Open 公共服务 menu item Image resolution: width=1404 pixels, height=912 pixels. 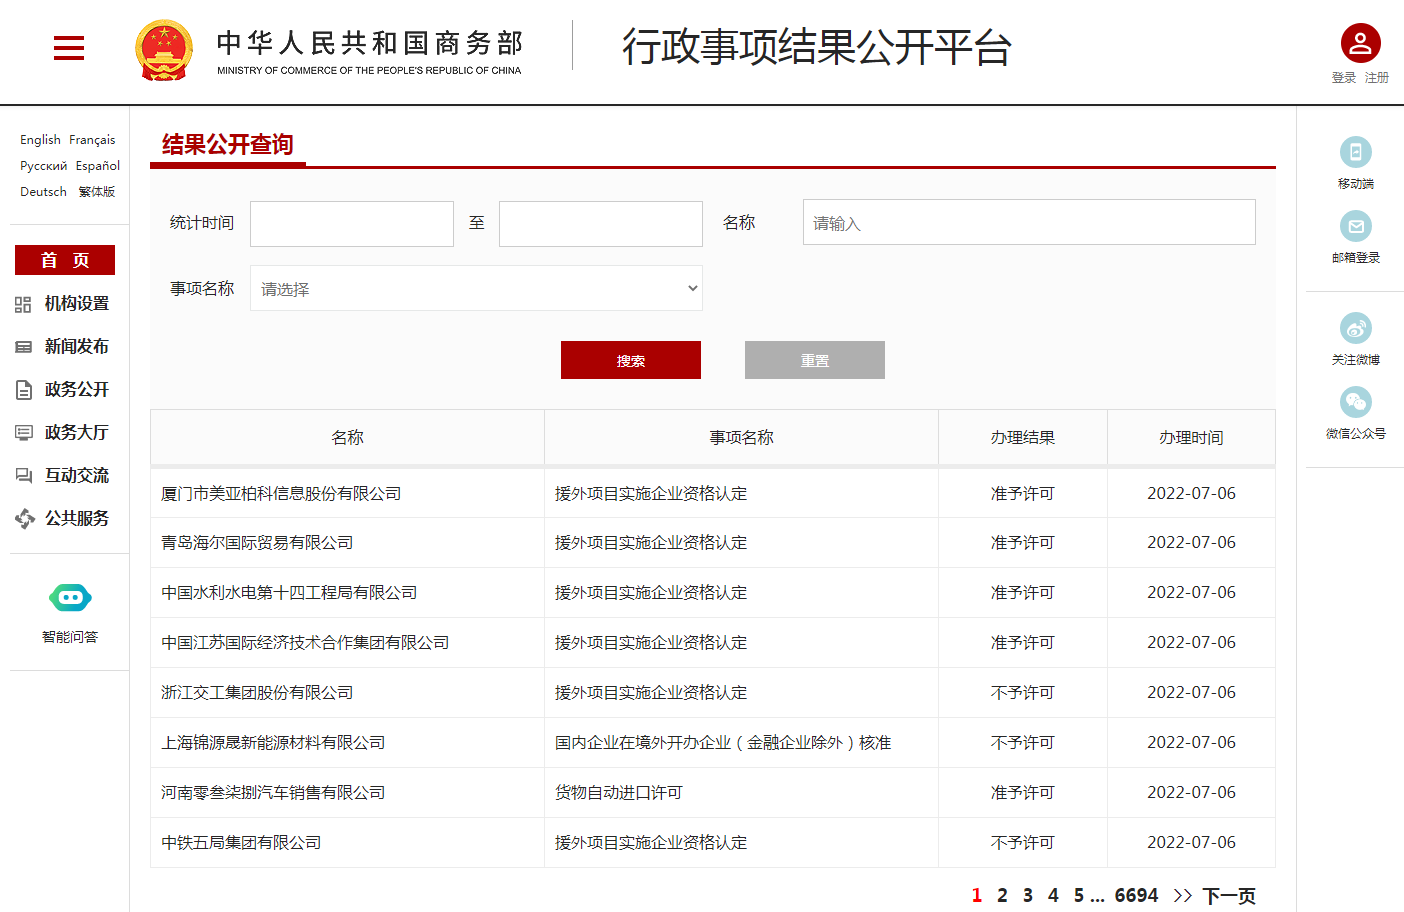point(77,519)
